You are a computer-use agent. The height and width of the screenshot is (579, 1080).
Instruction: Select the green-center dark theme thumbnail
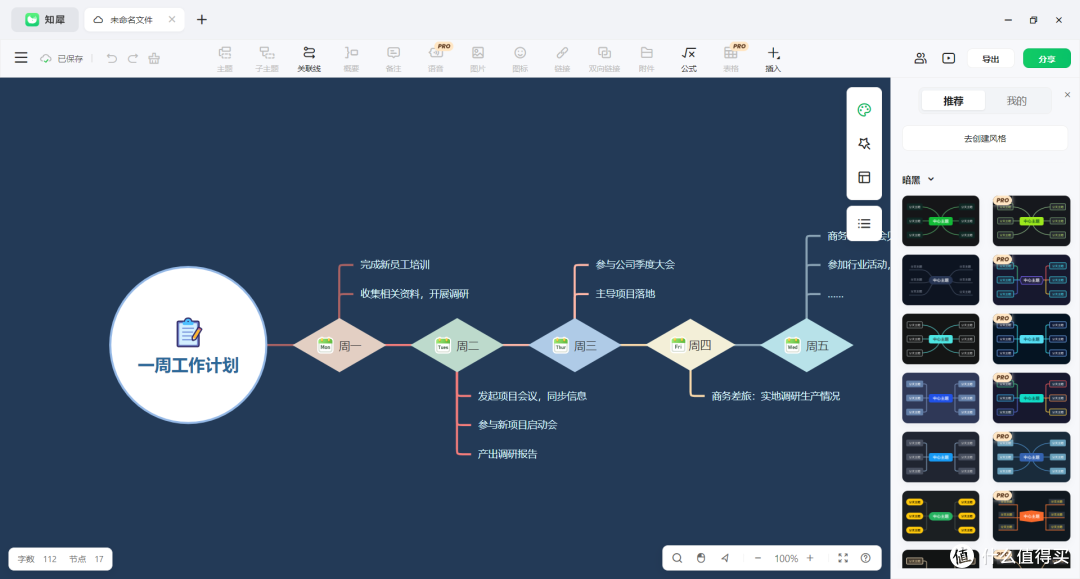point(940,221)
